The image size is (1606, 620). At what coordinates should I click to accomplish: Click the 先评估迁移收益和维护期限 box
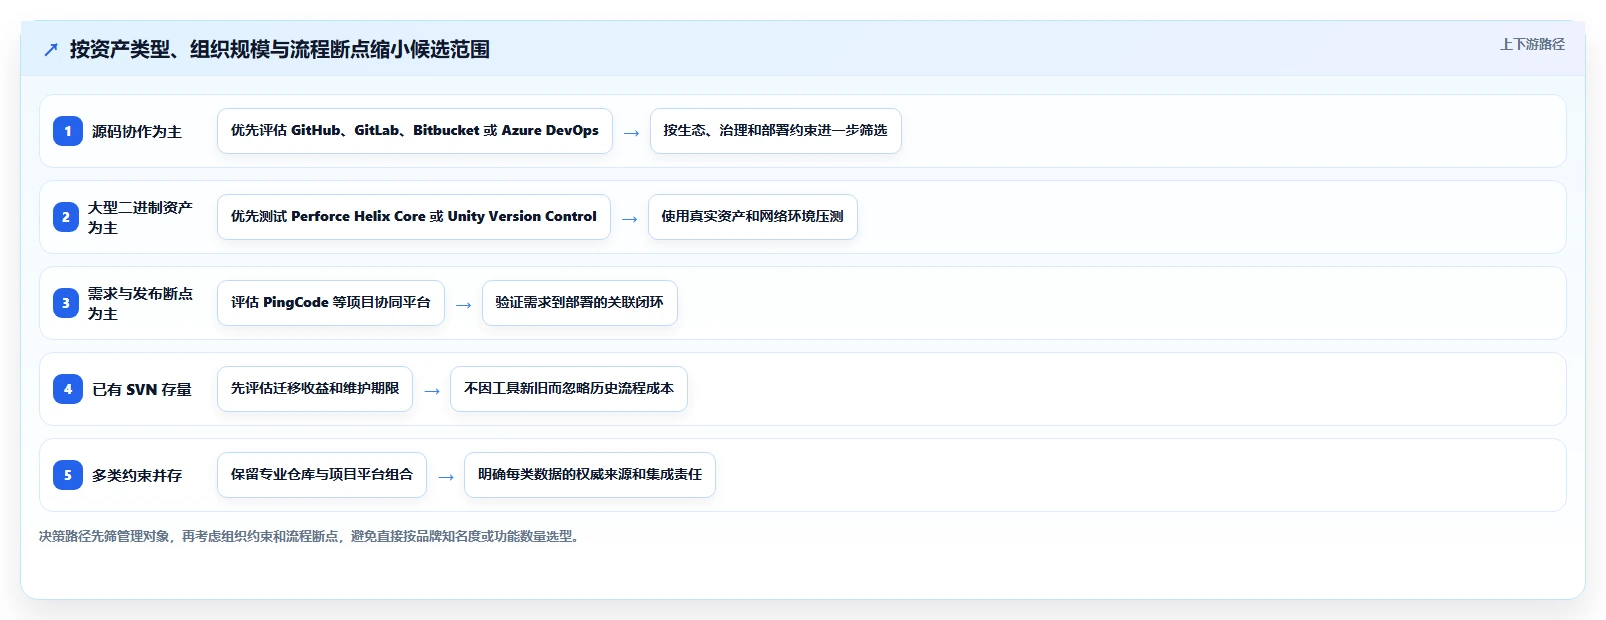pos(315,389)
